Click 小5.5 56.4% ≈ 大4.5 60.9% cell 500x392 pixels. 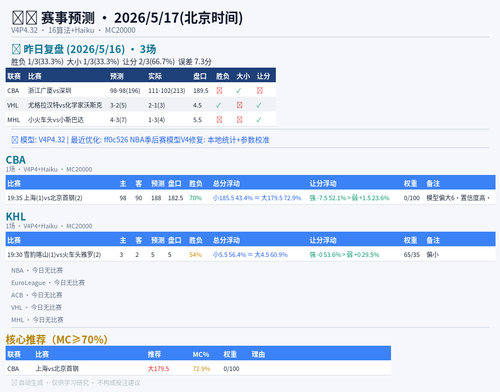point(250,255)
